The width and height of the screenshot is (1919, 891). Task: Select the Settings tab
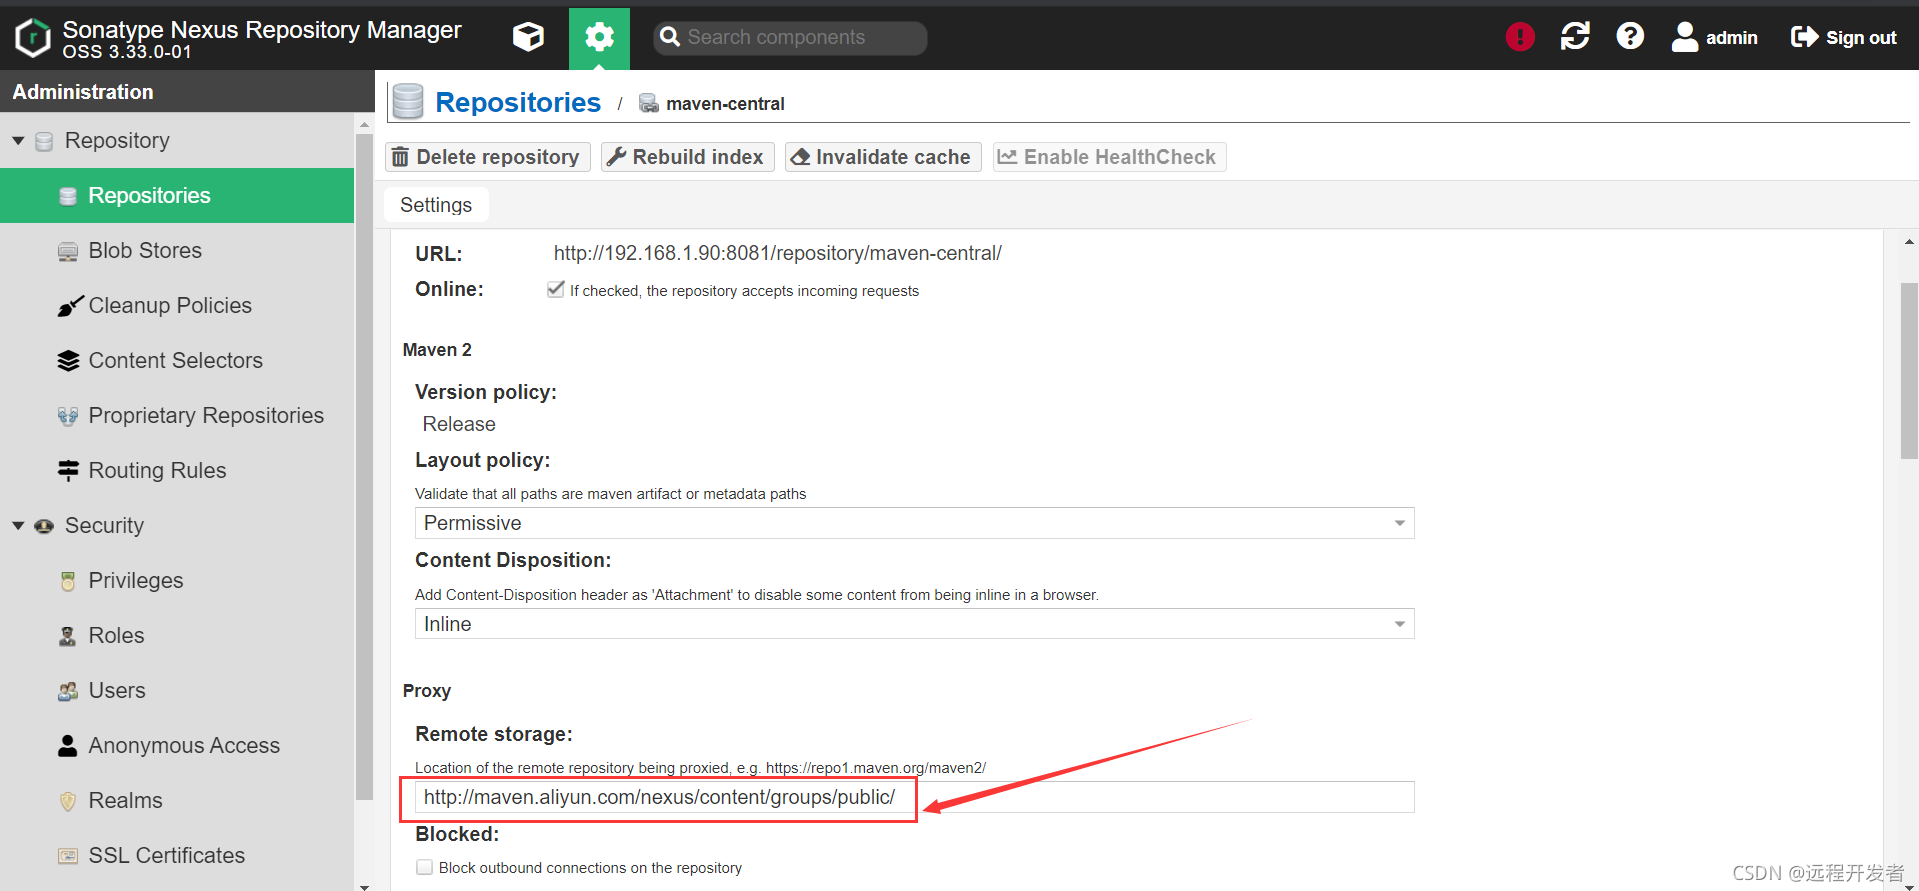point(436,205)
